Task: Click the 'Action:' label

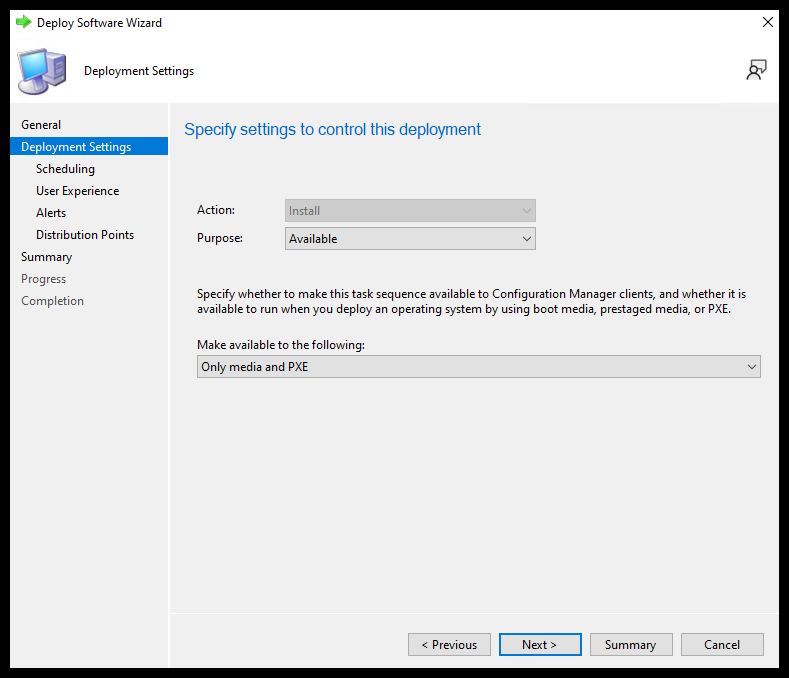Action: pos(215,210)
